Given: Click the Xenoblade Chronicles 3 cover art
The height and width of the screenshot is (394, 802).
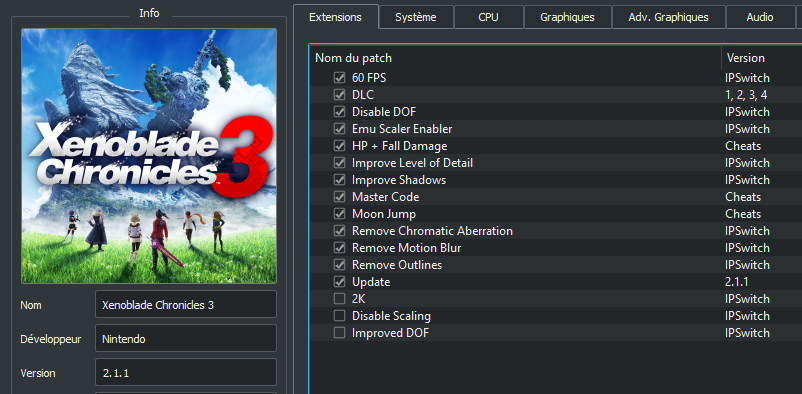Looking at the screenshot, I should coord(149,156).
